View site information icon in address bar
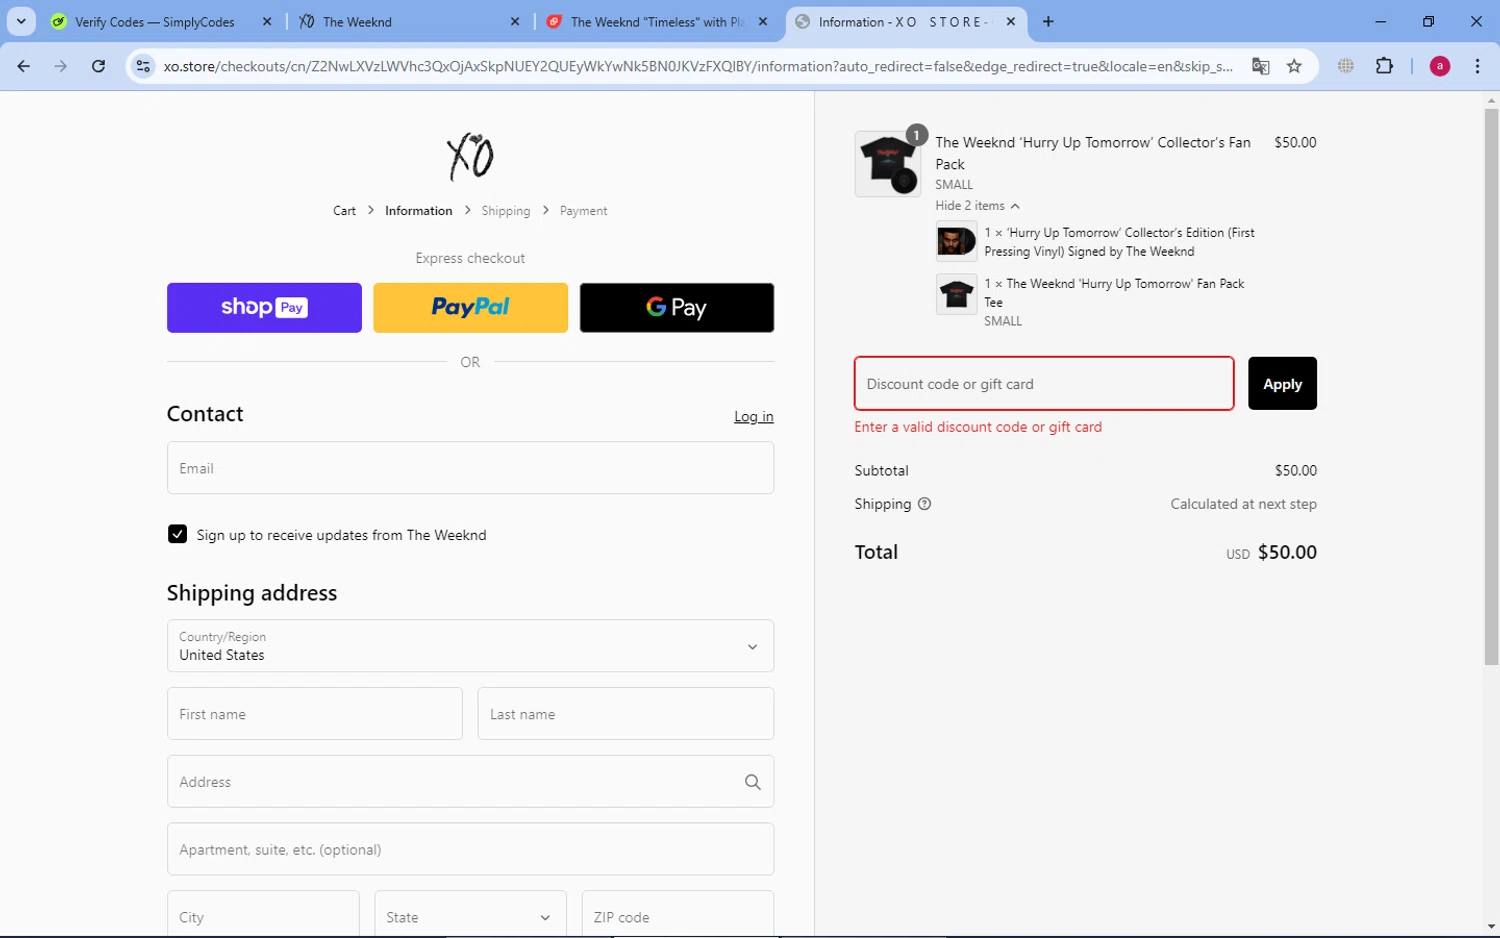Viewport: 1500px width, 938px height. pyautogui.click(x=143, y=66)
